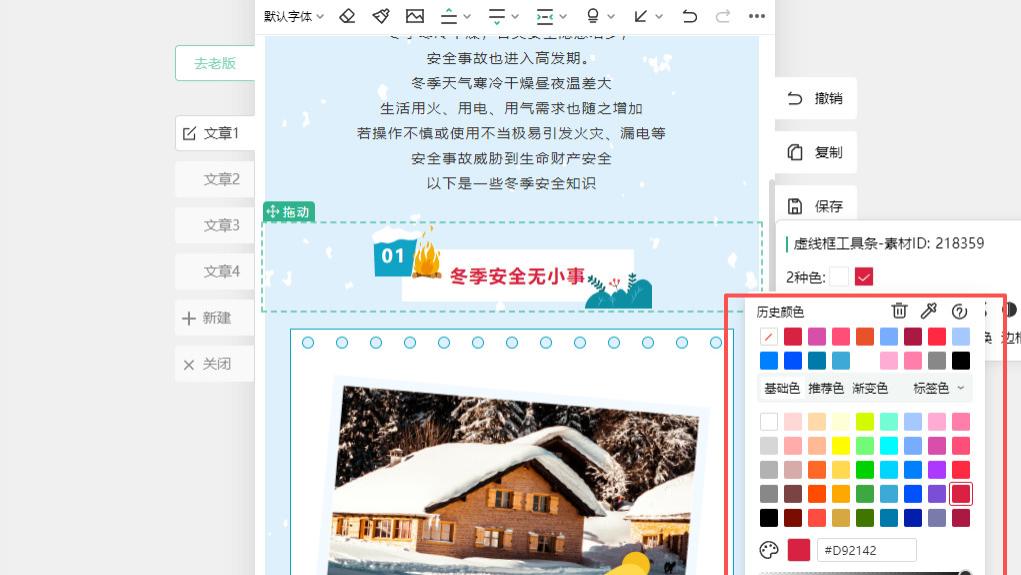Image resolution: width=1021 pixels, height=575 pixels.
Task: Pick the black swatch in history colors
Action: [960, 361]
